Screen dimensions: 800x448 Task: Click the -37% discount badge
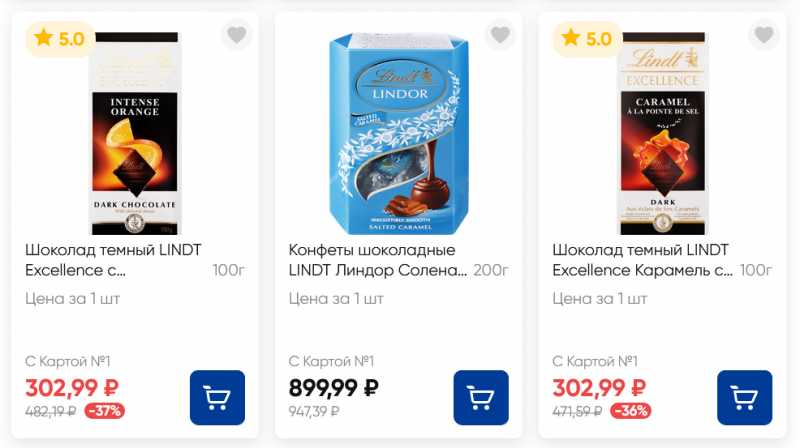tap(105, 410)
